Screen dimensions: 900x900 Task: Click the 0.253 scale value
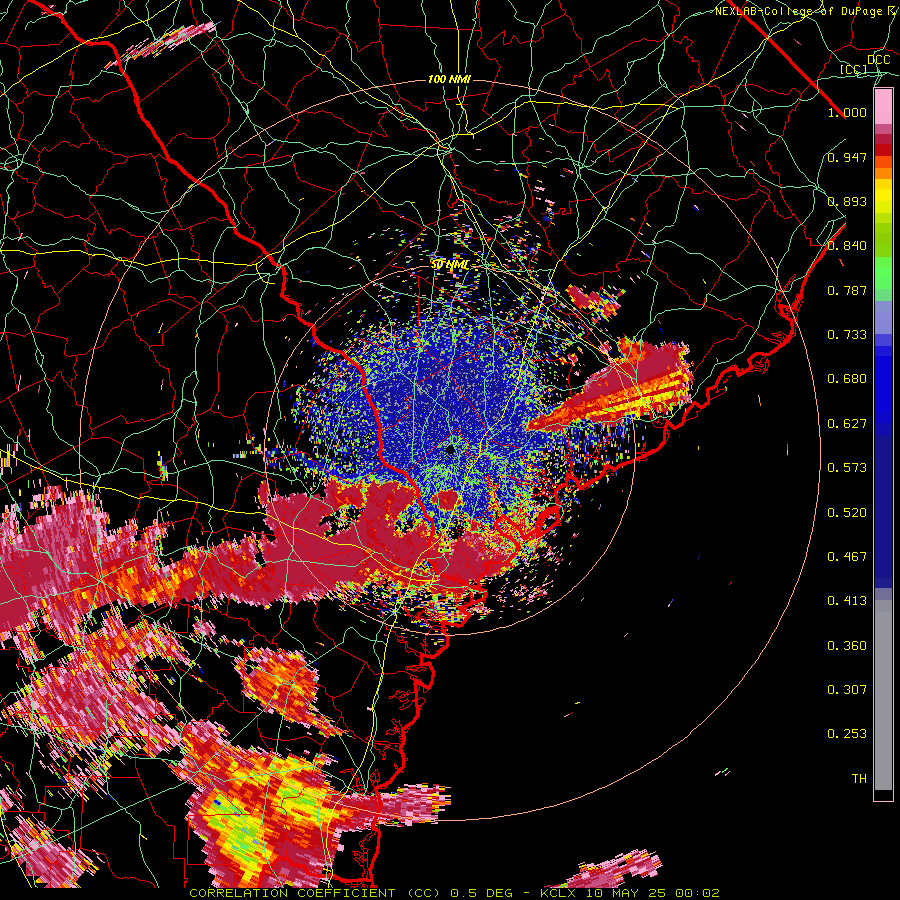click(847, 734)
